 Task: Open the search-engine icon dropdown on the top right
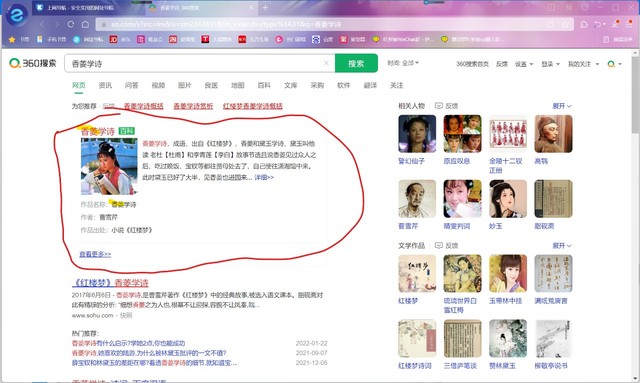[x=615, y=64]
